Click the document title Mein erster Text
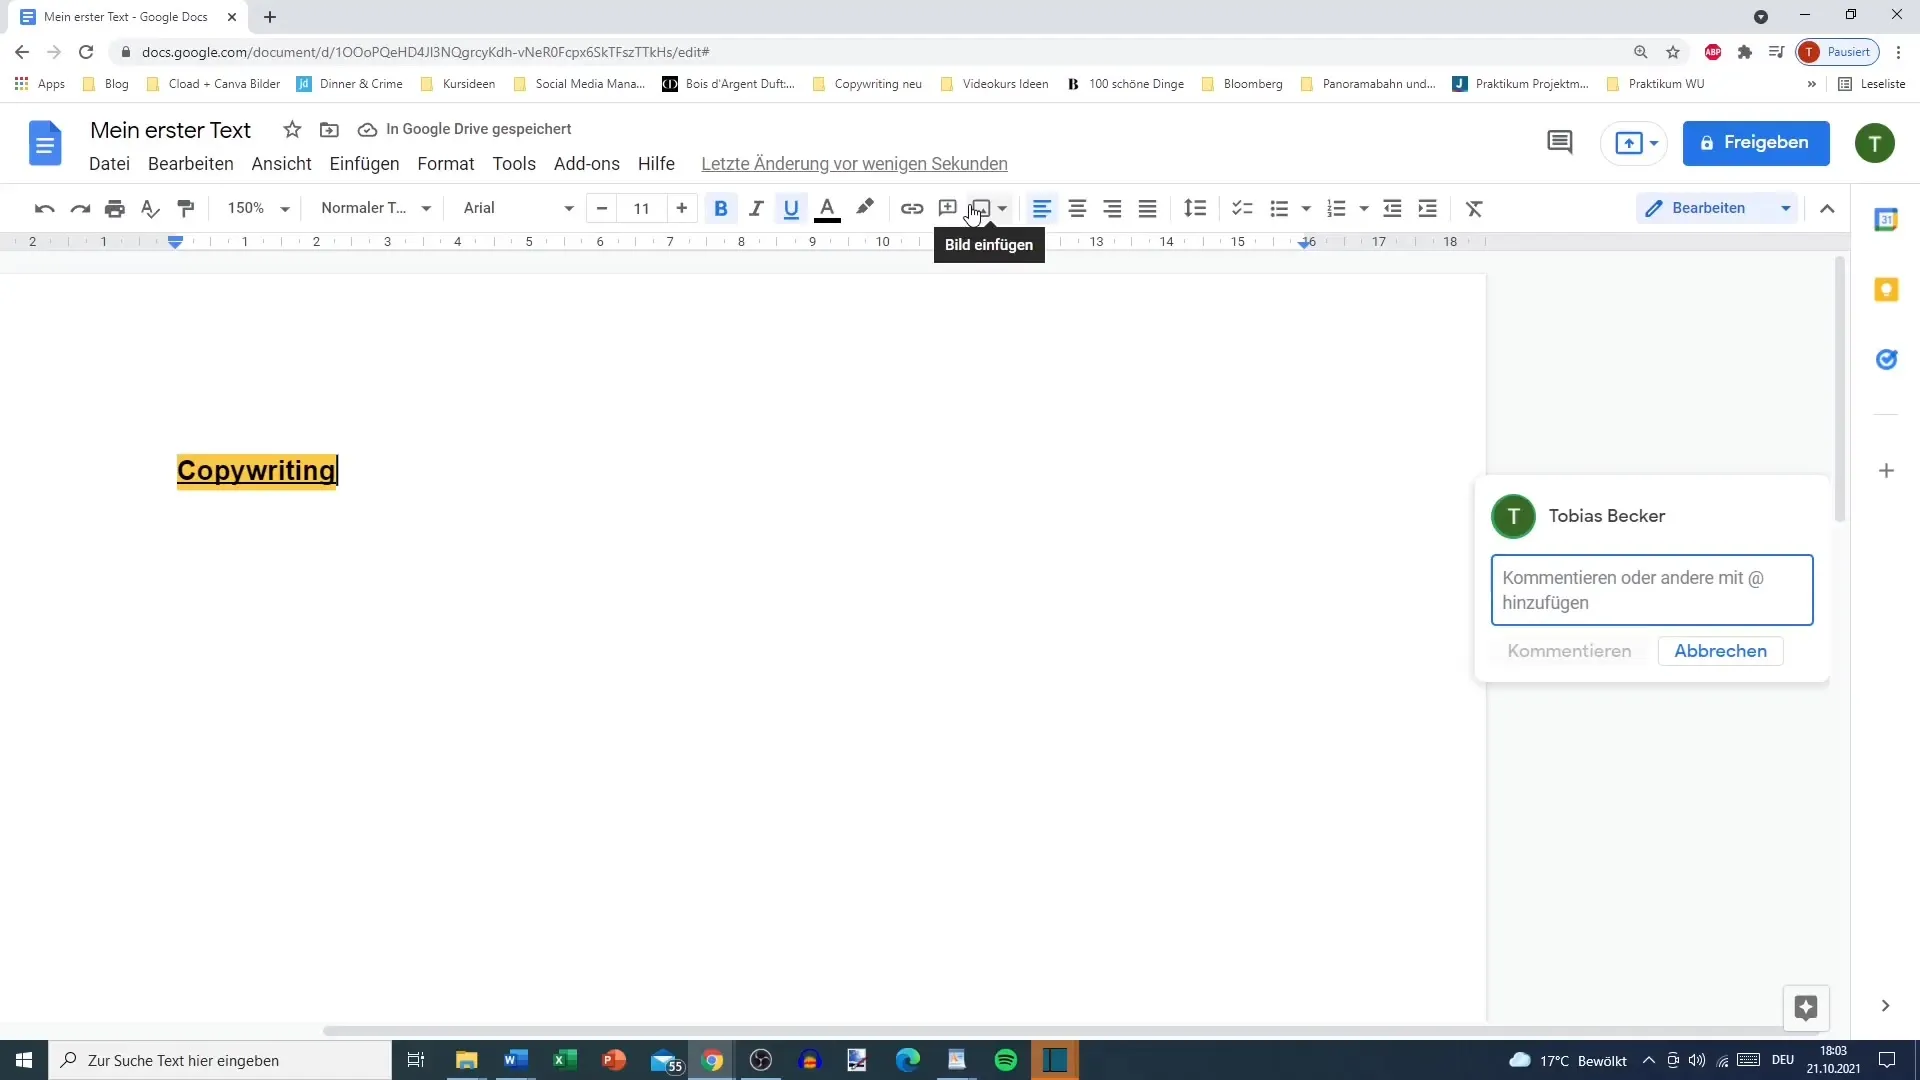The image size is (1920, 1080). 171,130
